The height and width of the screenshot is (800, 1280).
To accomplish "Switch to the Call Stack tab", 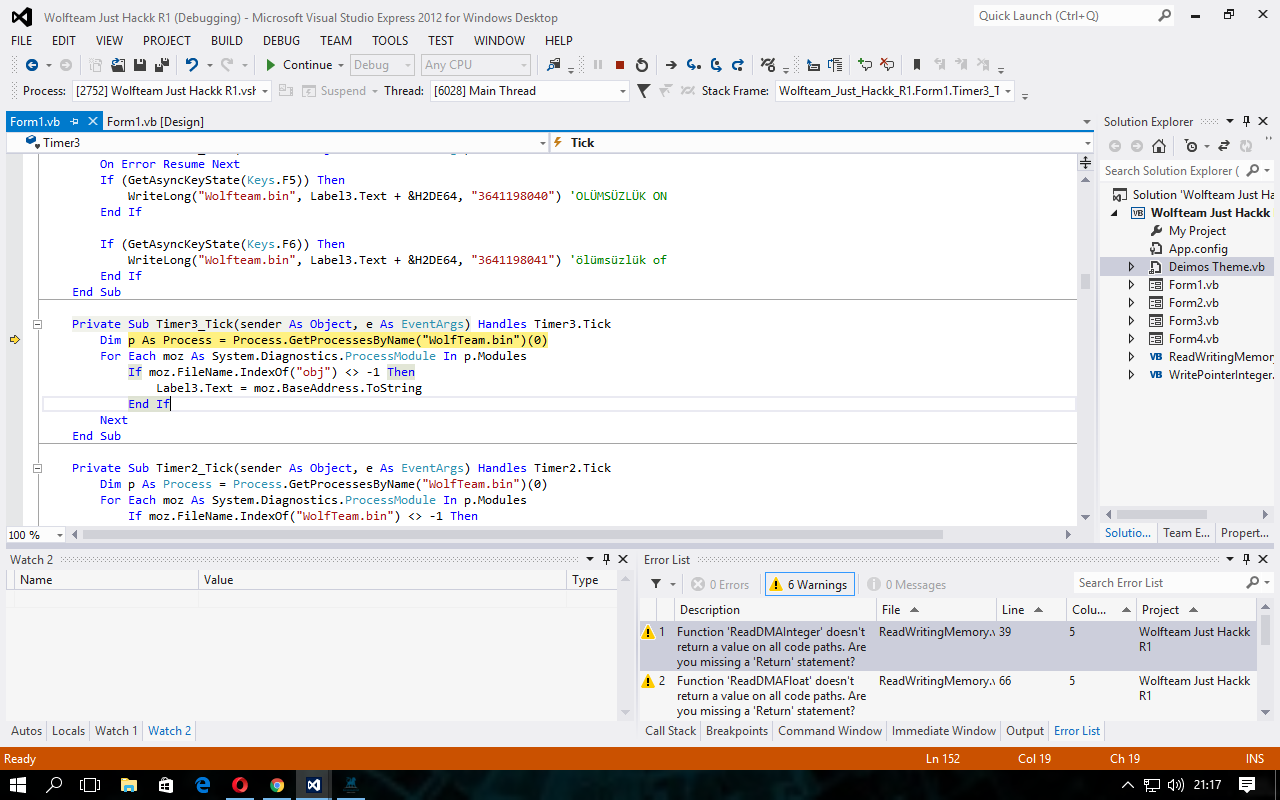I will [670, 731].
